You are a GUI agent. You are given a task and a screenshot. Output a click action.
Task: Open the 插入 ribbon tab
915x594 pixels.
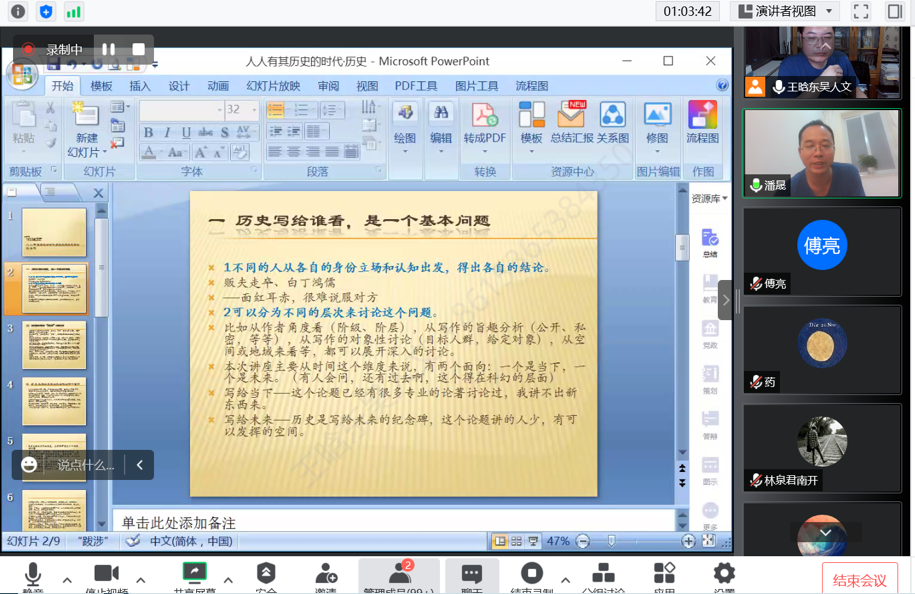[140, 86]
